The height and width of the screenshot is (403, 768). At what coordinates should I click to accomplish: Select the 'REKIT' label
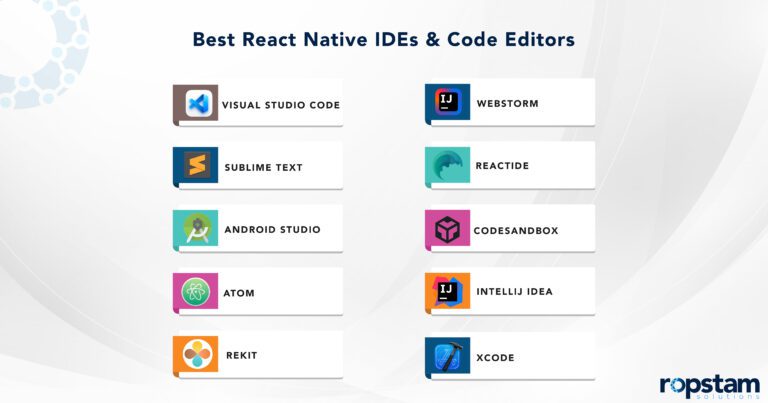241,355
